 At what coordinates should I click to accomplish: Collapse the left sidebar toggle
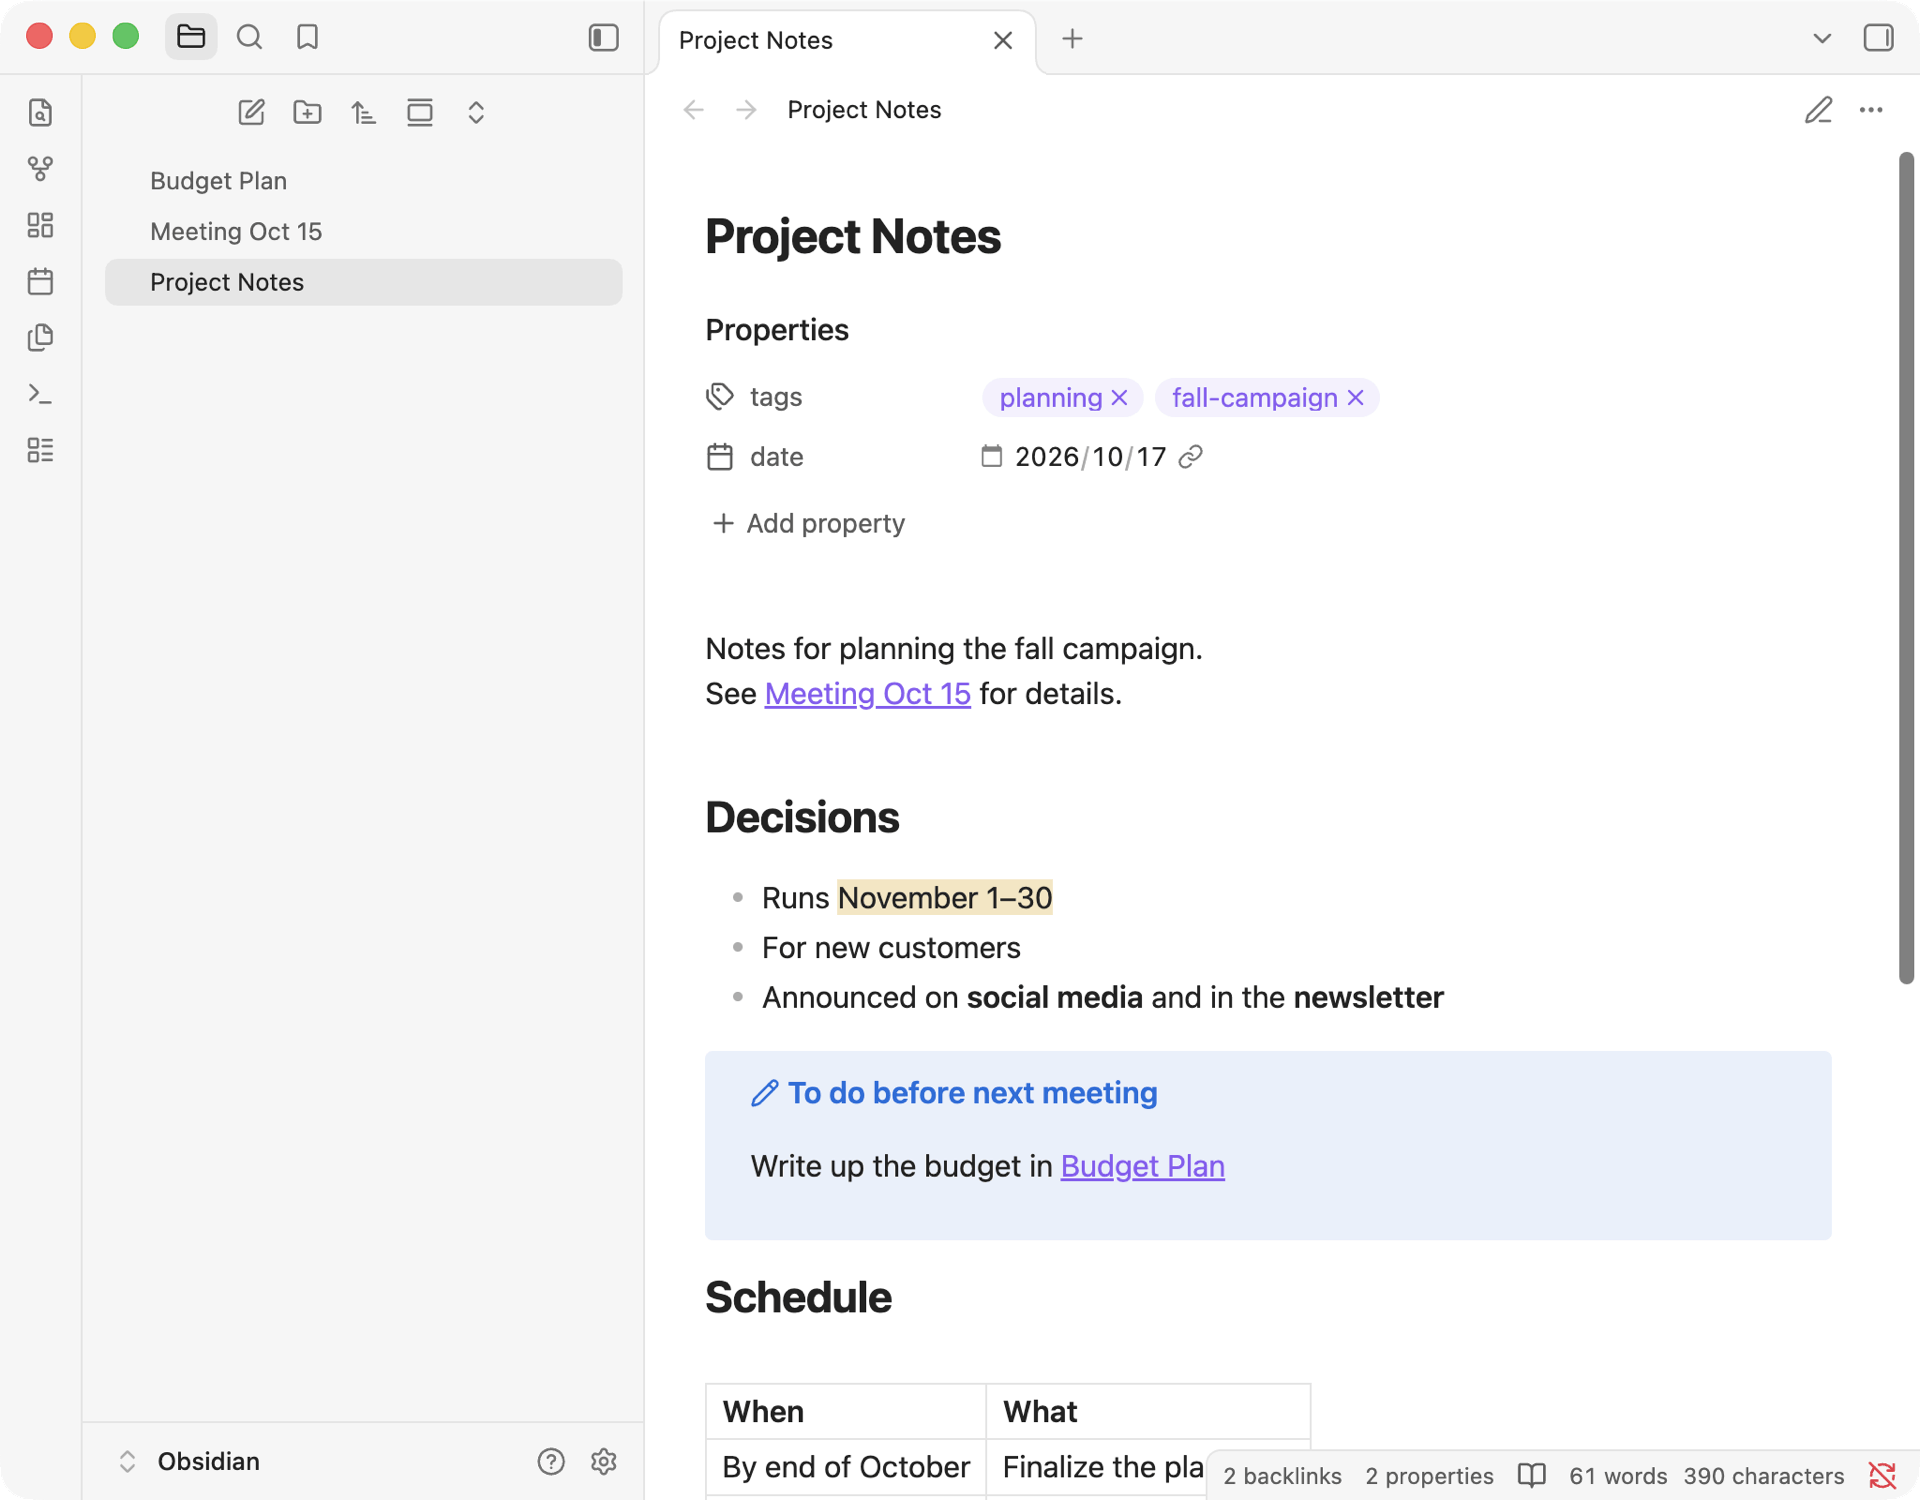point(603,38)
